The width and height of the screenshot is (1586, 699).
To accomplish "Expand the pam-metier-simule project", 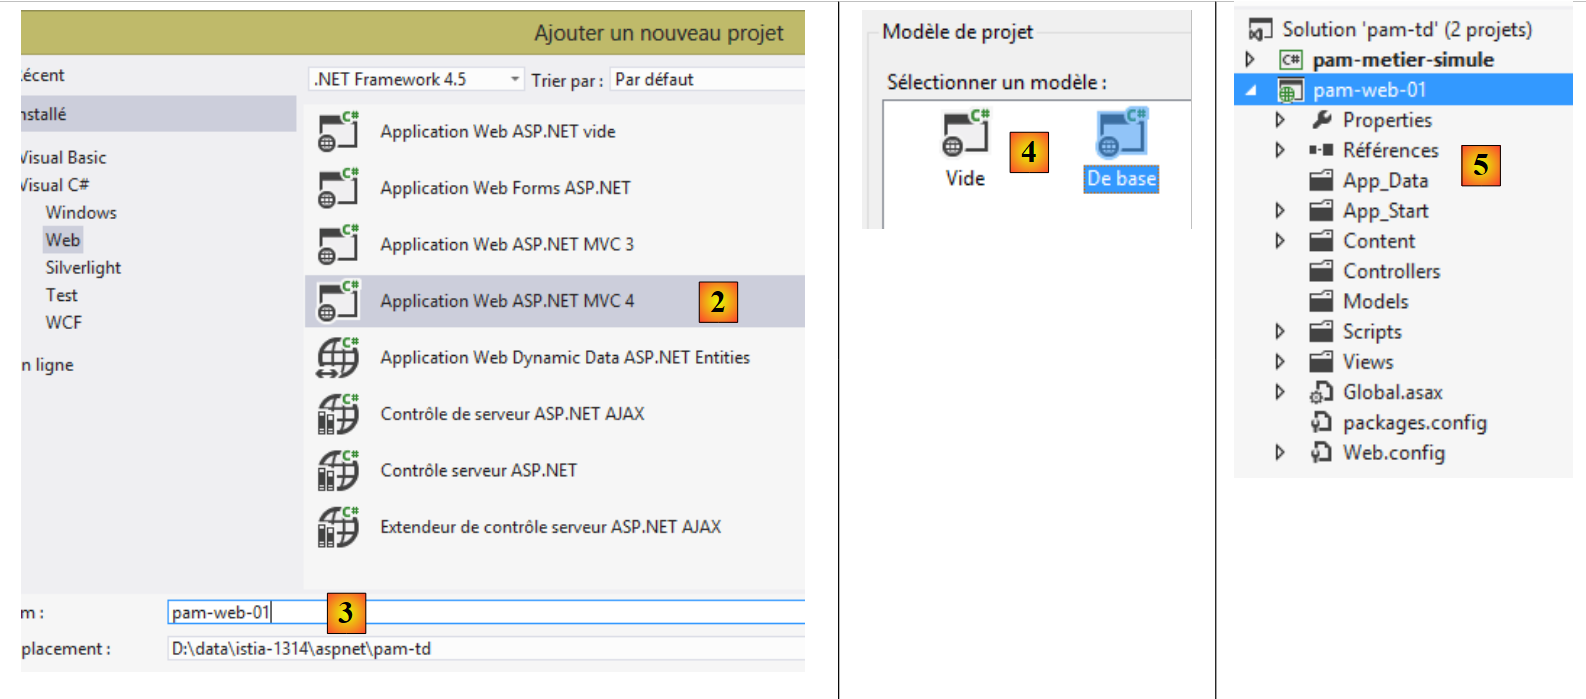I will tap(1250, 60).
